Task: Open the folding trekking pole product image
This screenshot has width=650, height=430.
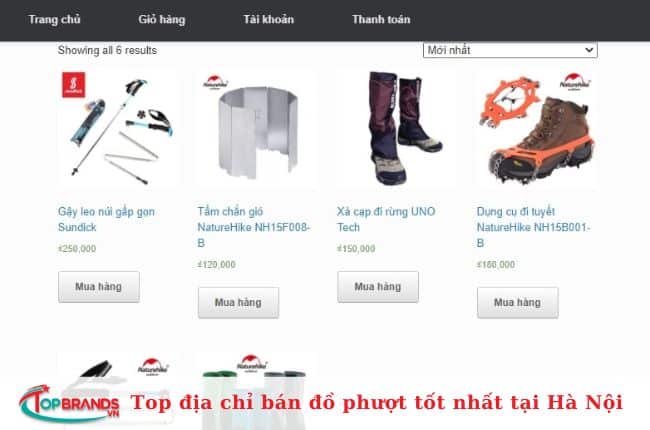Action: 119,129
